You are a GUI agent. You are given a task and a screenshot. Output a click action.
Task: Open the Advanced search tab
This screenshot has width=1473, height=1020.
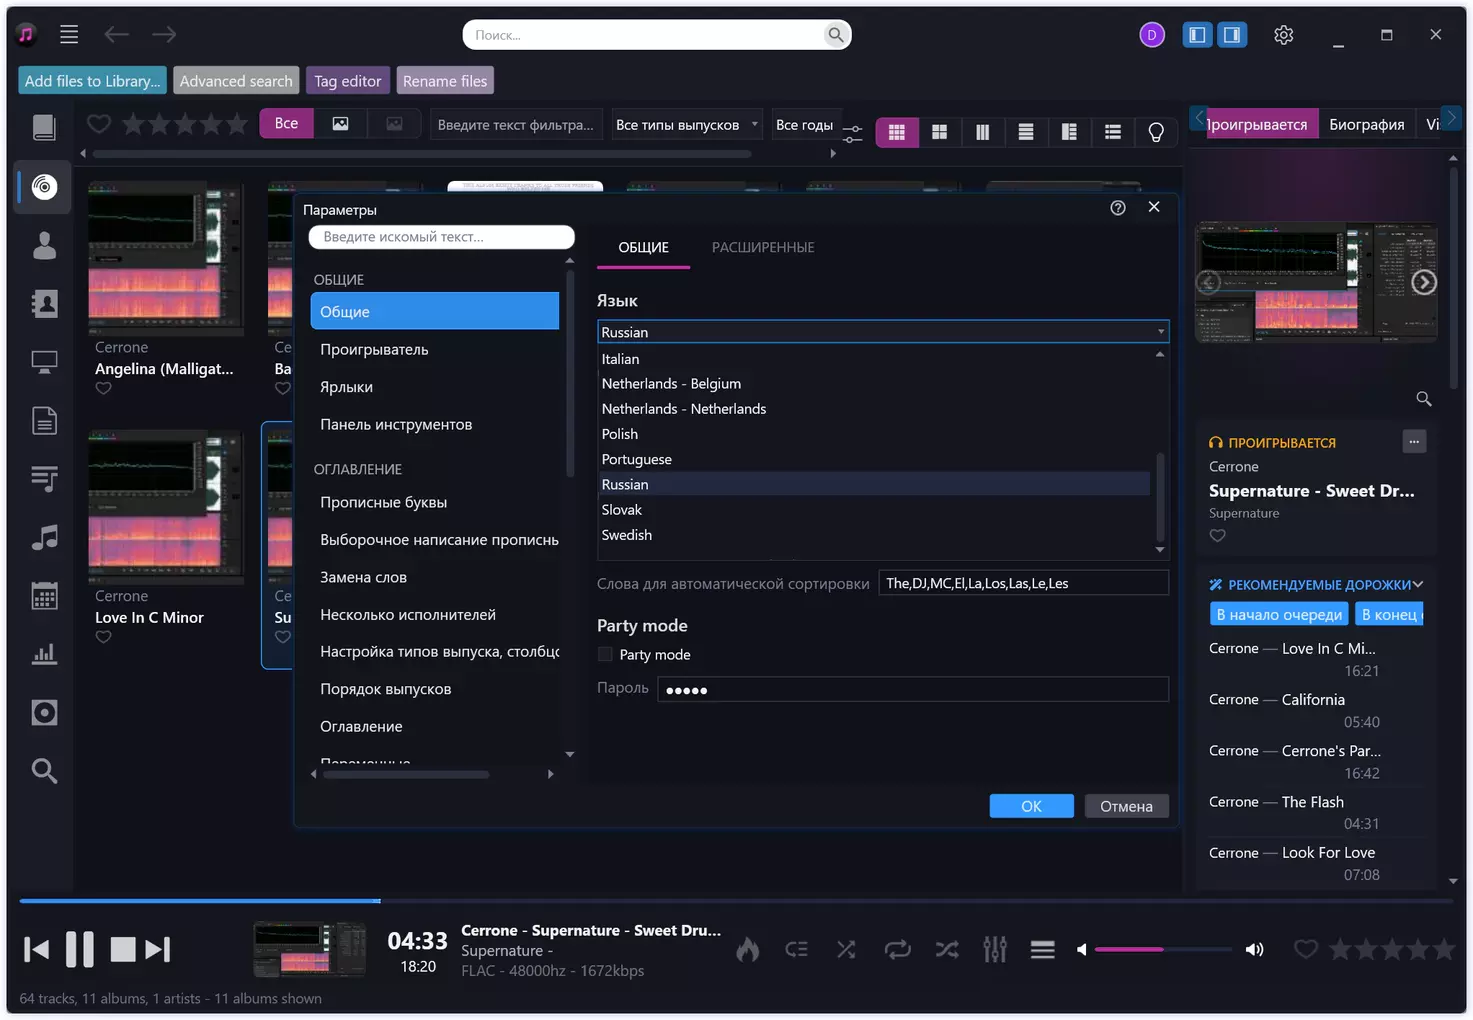[236, 81]
